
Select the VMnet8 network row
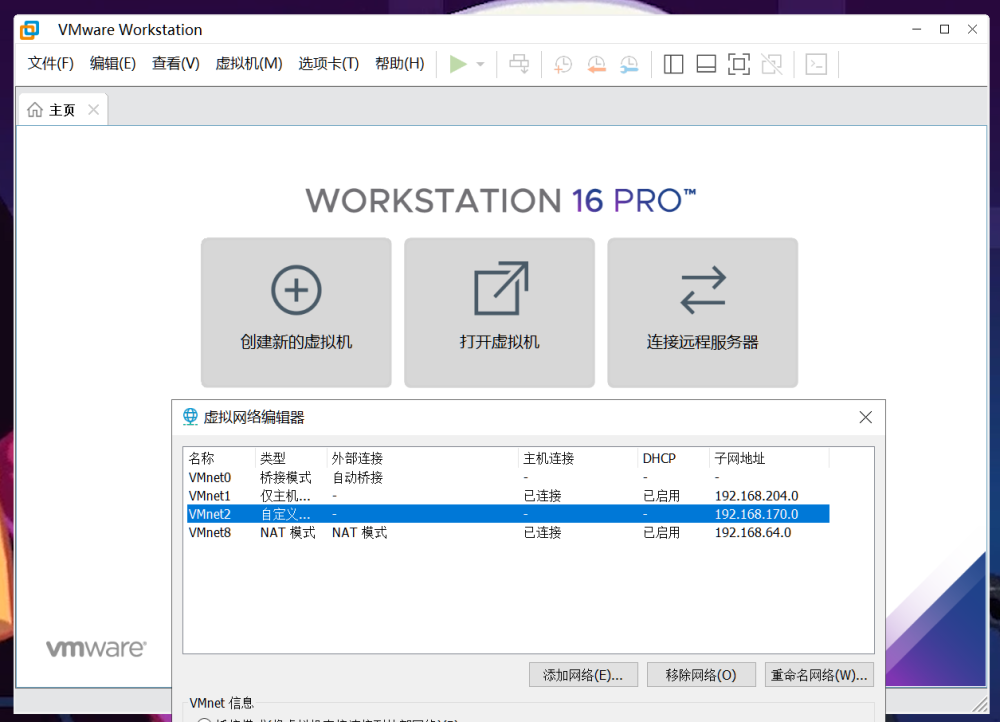pos(508,533)
